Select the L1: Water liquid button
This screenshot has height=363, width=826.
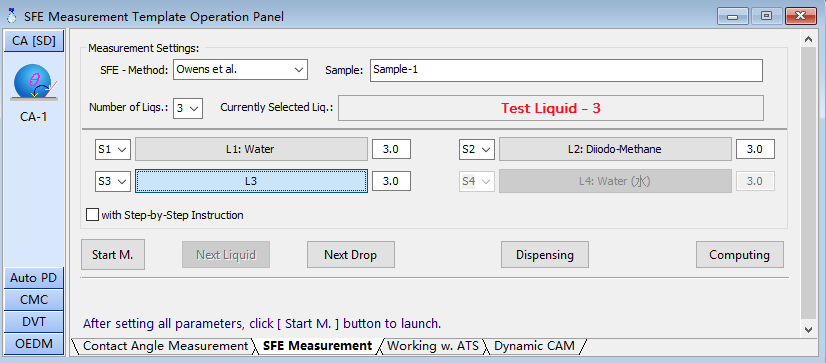(251, 150)
